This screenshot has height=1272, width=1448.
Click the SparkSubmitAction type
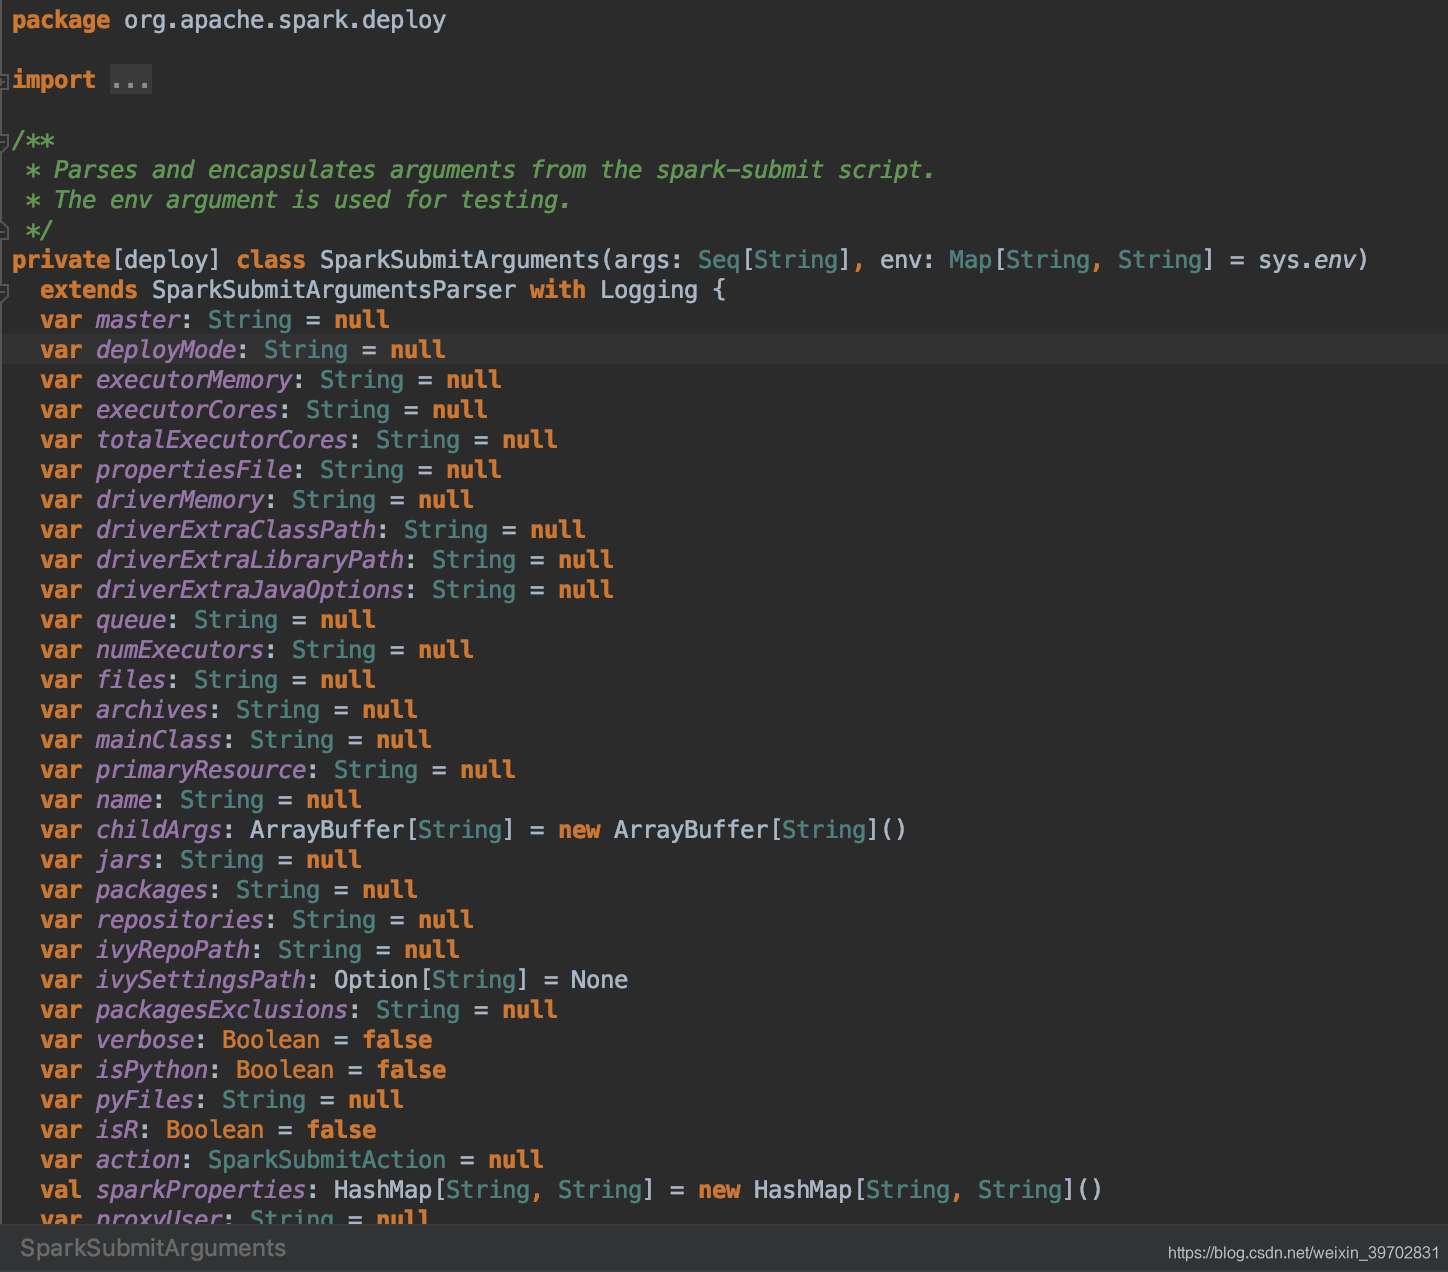coord(327,1160)
